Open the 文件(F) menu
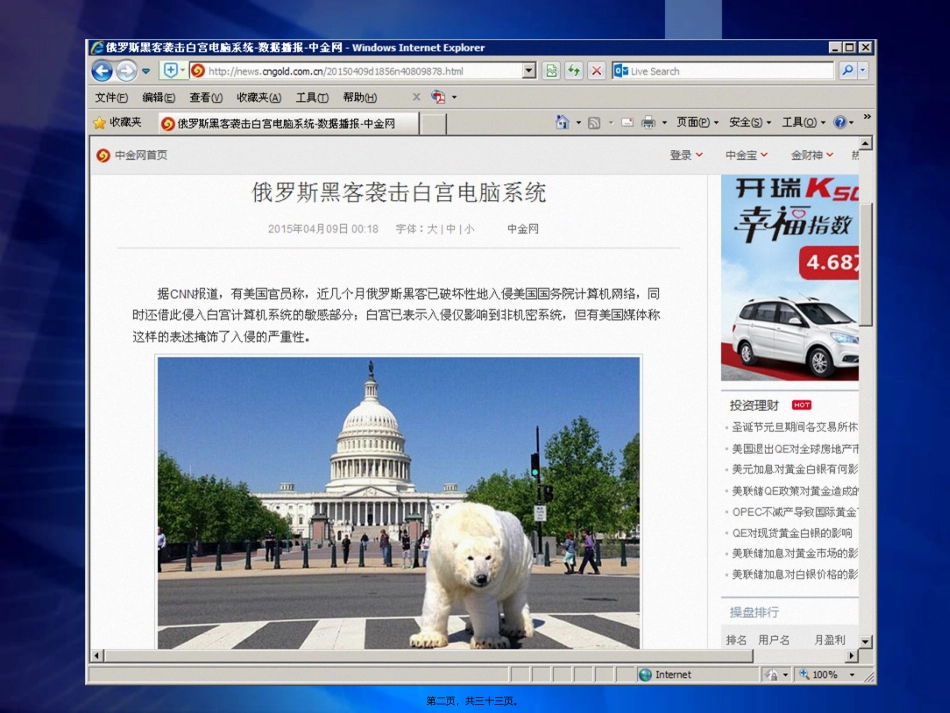Image resolution: width=950 pixels, height=713 pixels. coord(111,98)
